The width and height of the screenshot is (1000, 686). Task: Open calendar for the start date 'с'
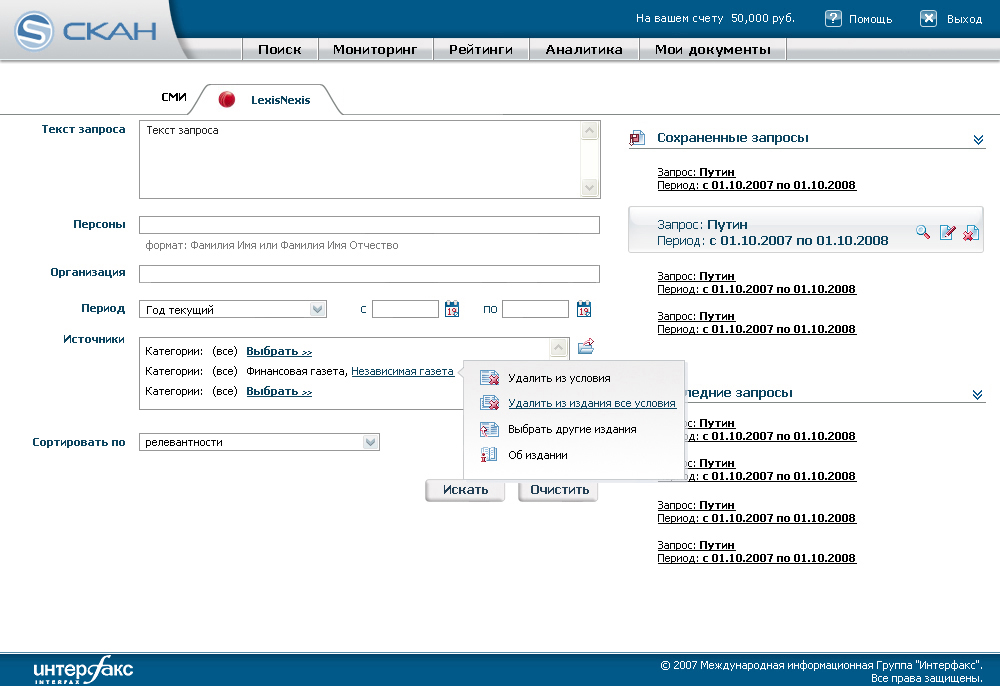pos(452,309)
